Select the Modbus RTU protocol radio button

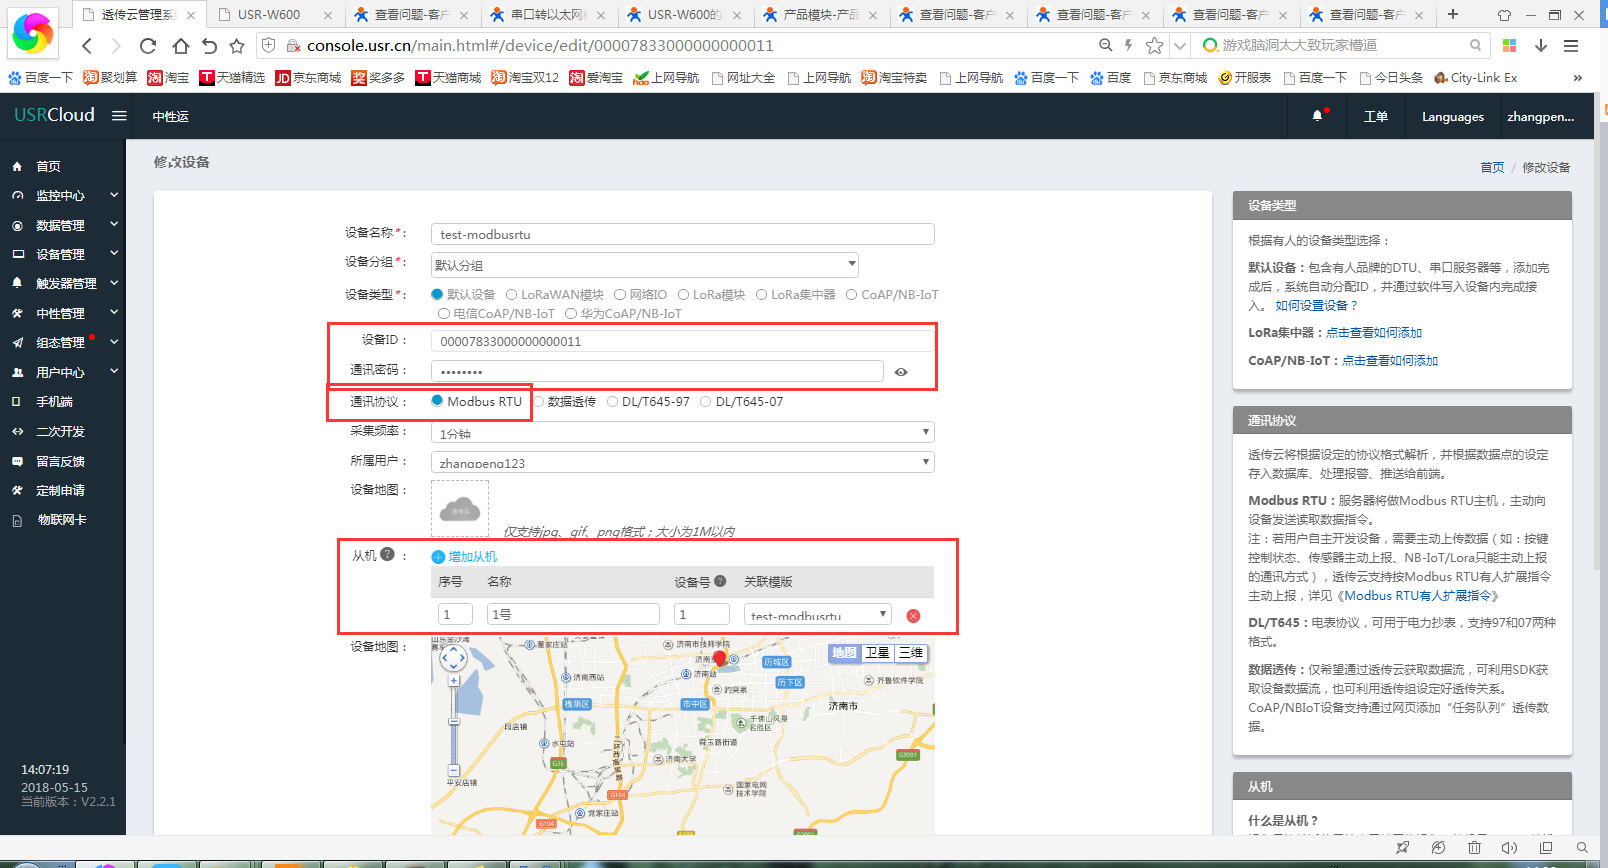[x=437, y=401]
